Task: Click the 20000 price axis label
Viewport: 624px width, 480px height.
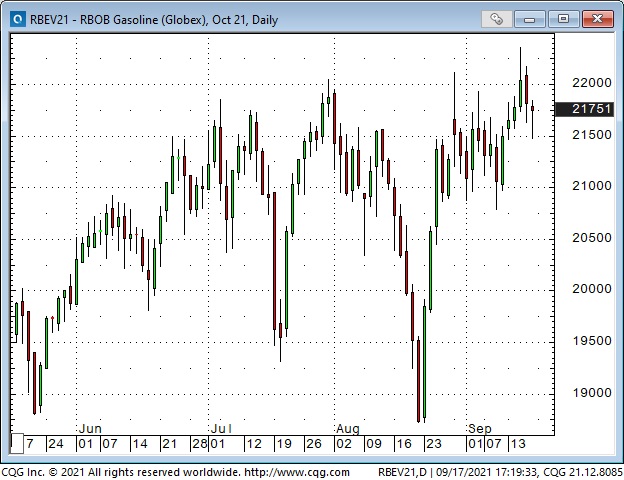Action: [591, 289]
